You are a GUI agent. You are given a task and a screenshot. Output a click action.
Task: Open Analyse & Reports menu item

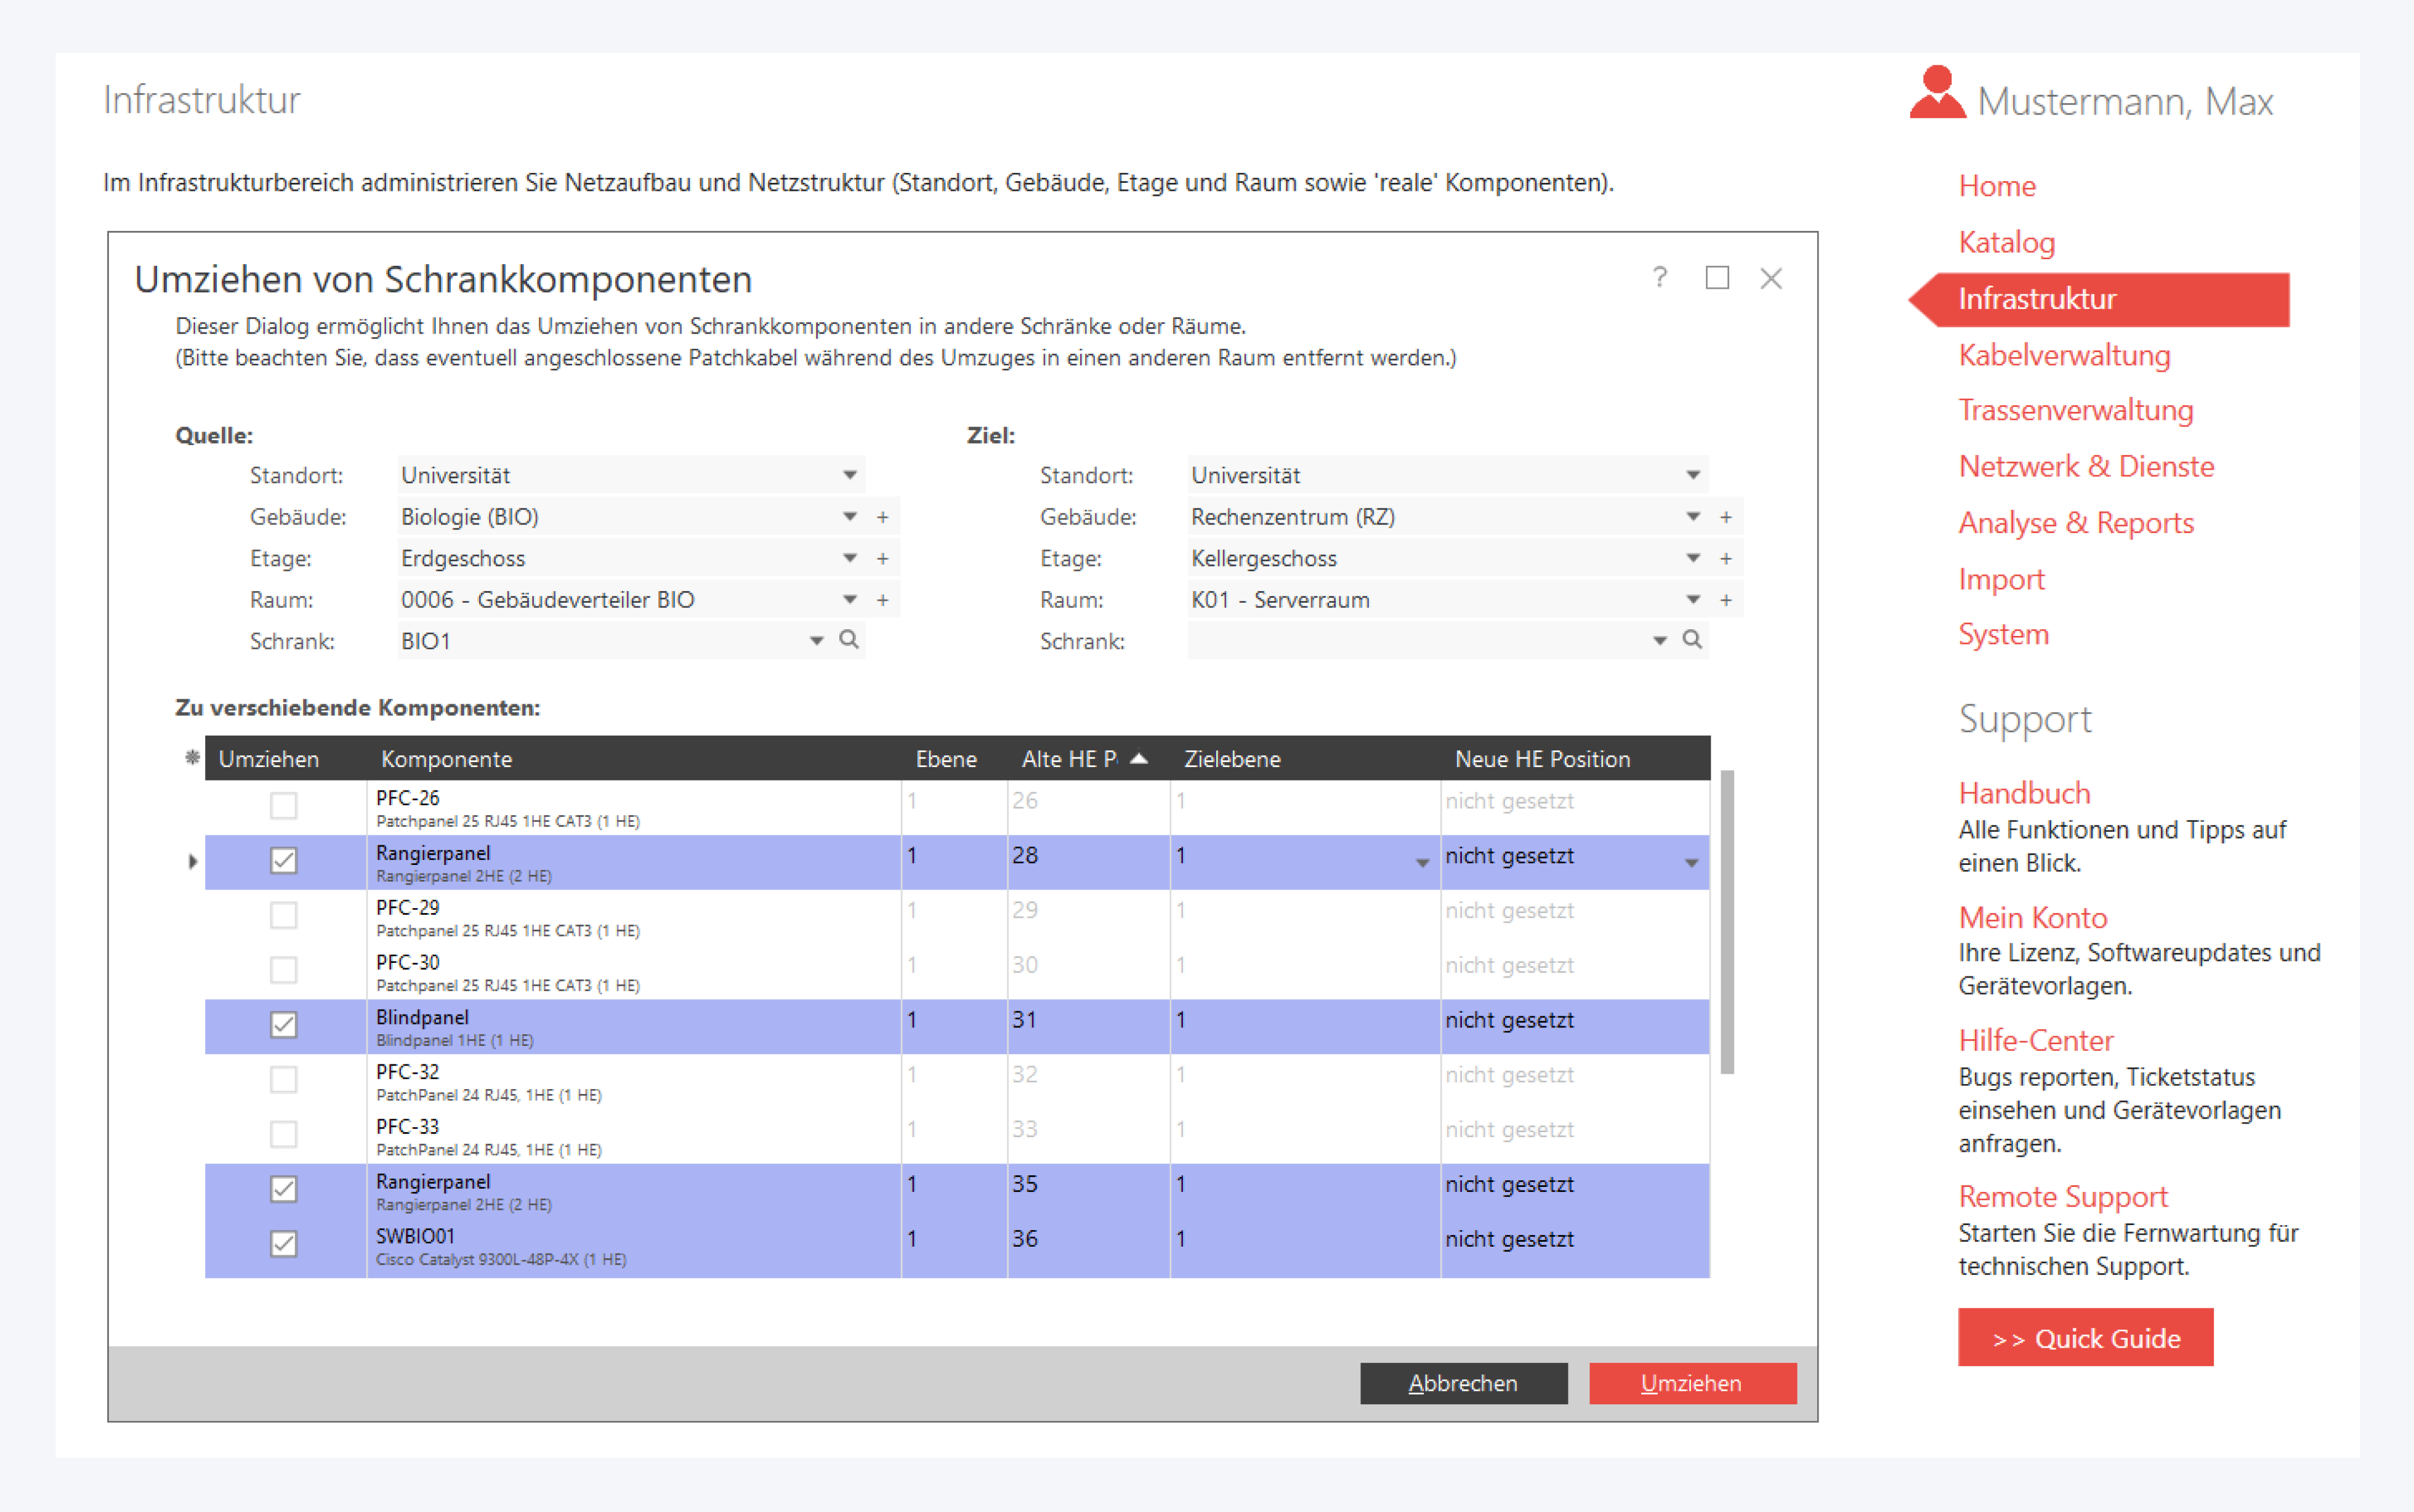click(2075, 522)
